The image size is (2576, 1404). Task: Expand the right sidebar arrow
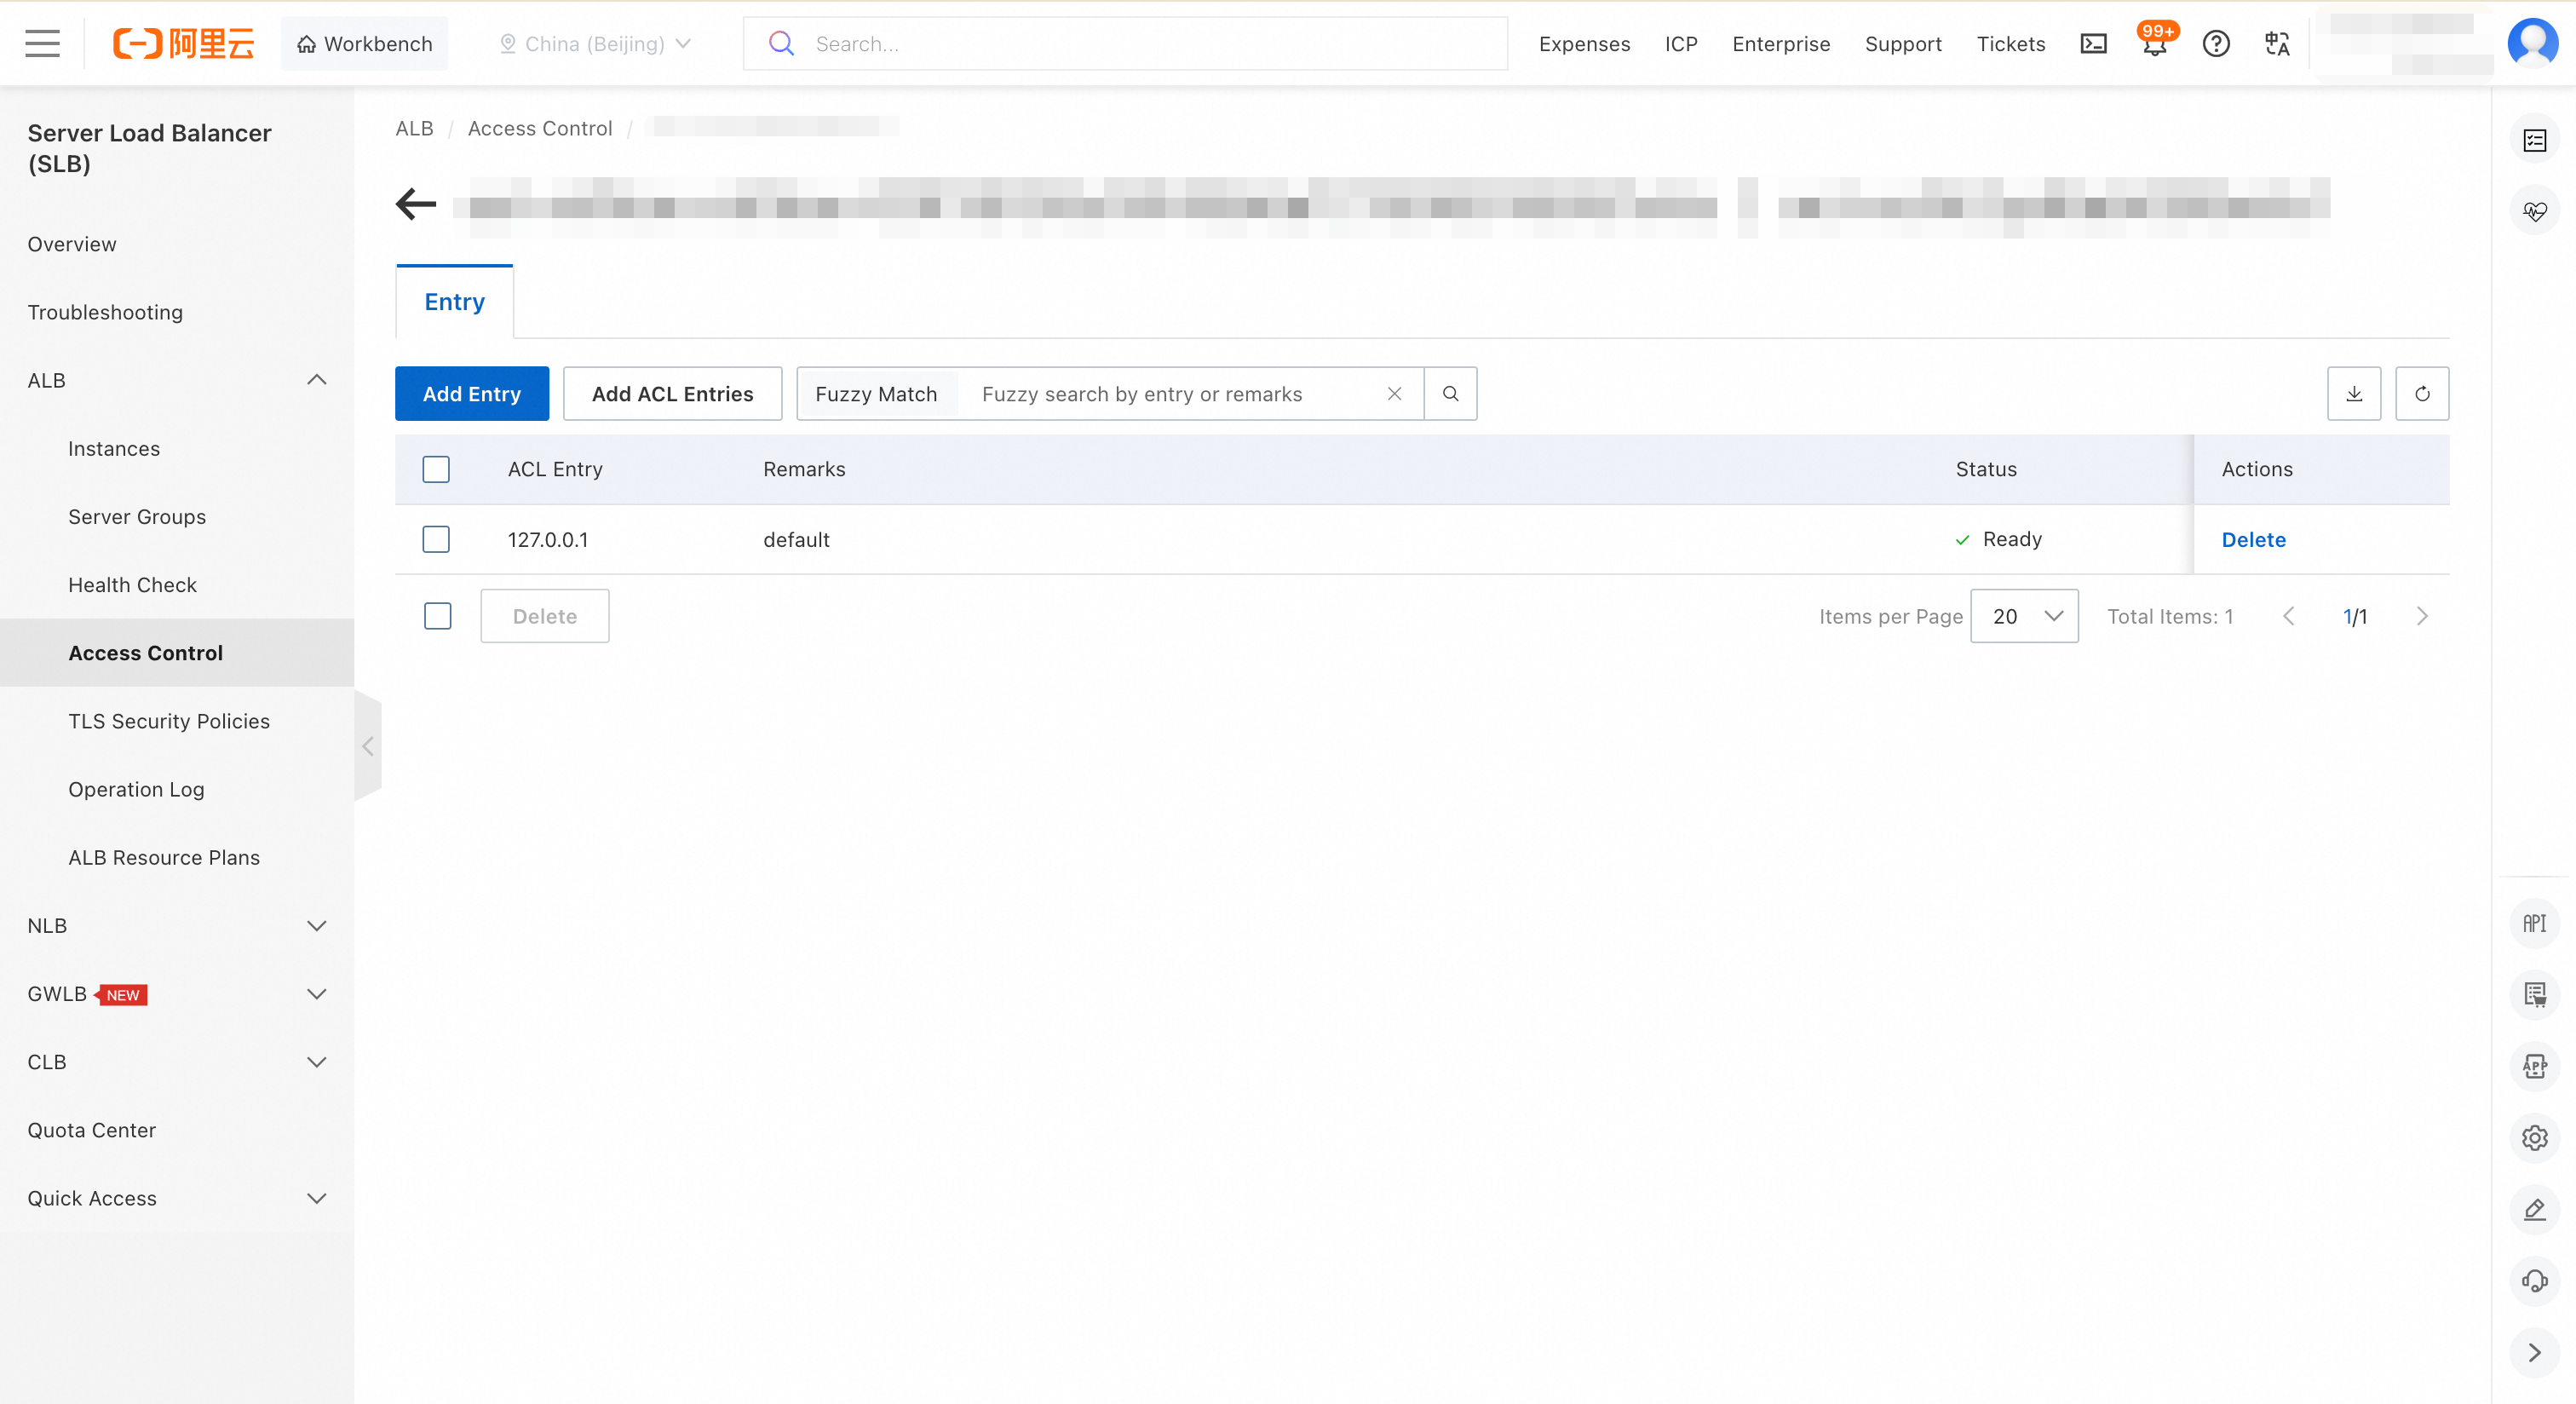point(2534,1352)
